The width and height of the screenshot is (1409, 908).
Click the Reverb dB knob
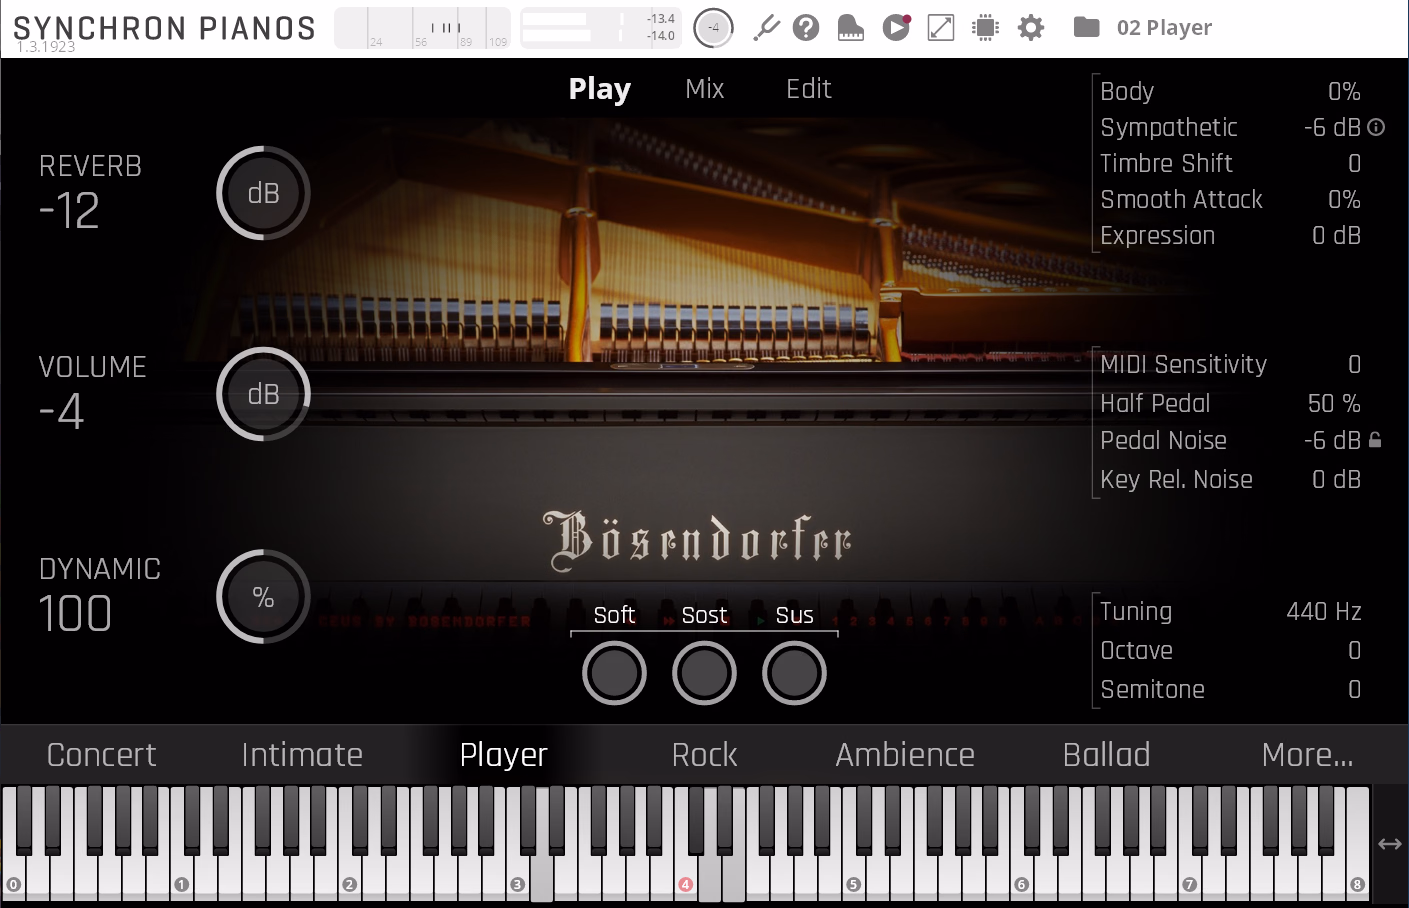click(263, 193)
